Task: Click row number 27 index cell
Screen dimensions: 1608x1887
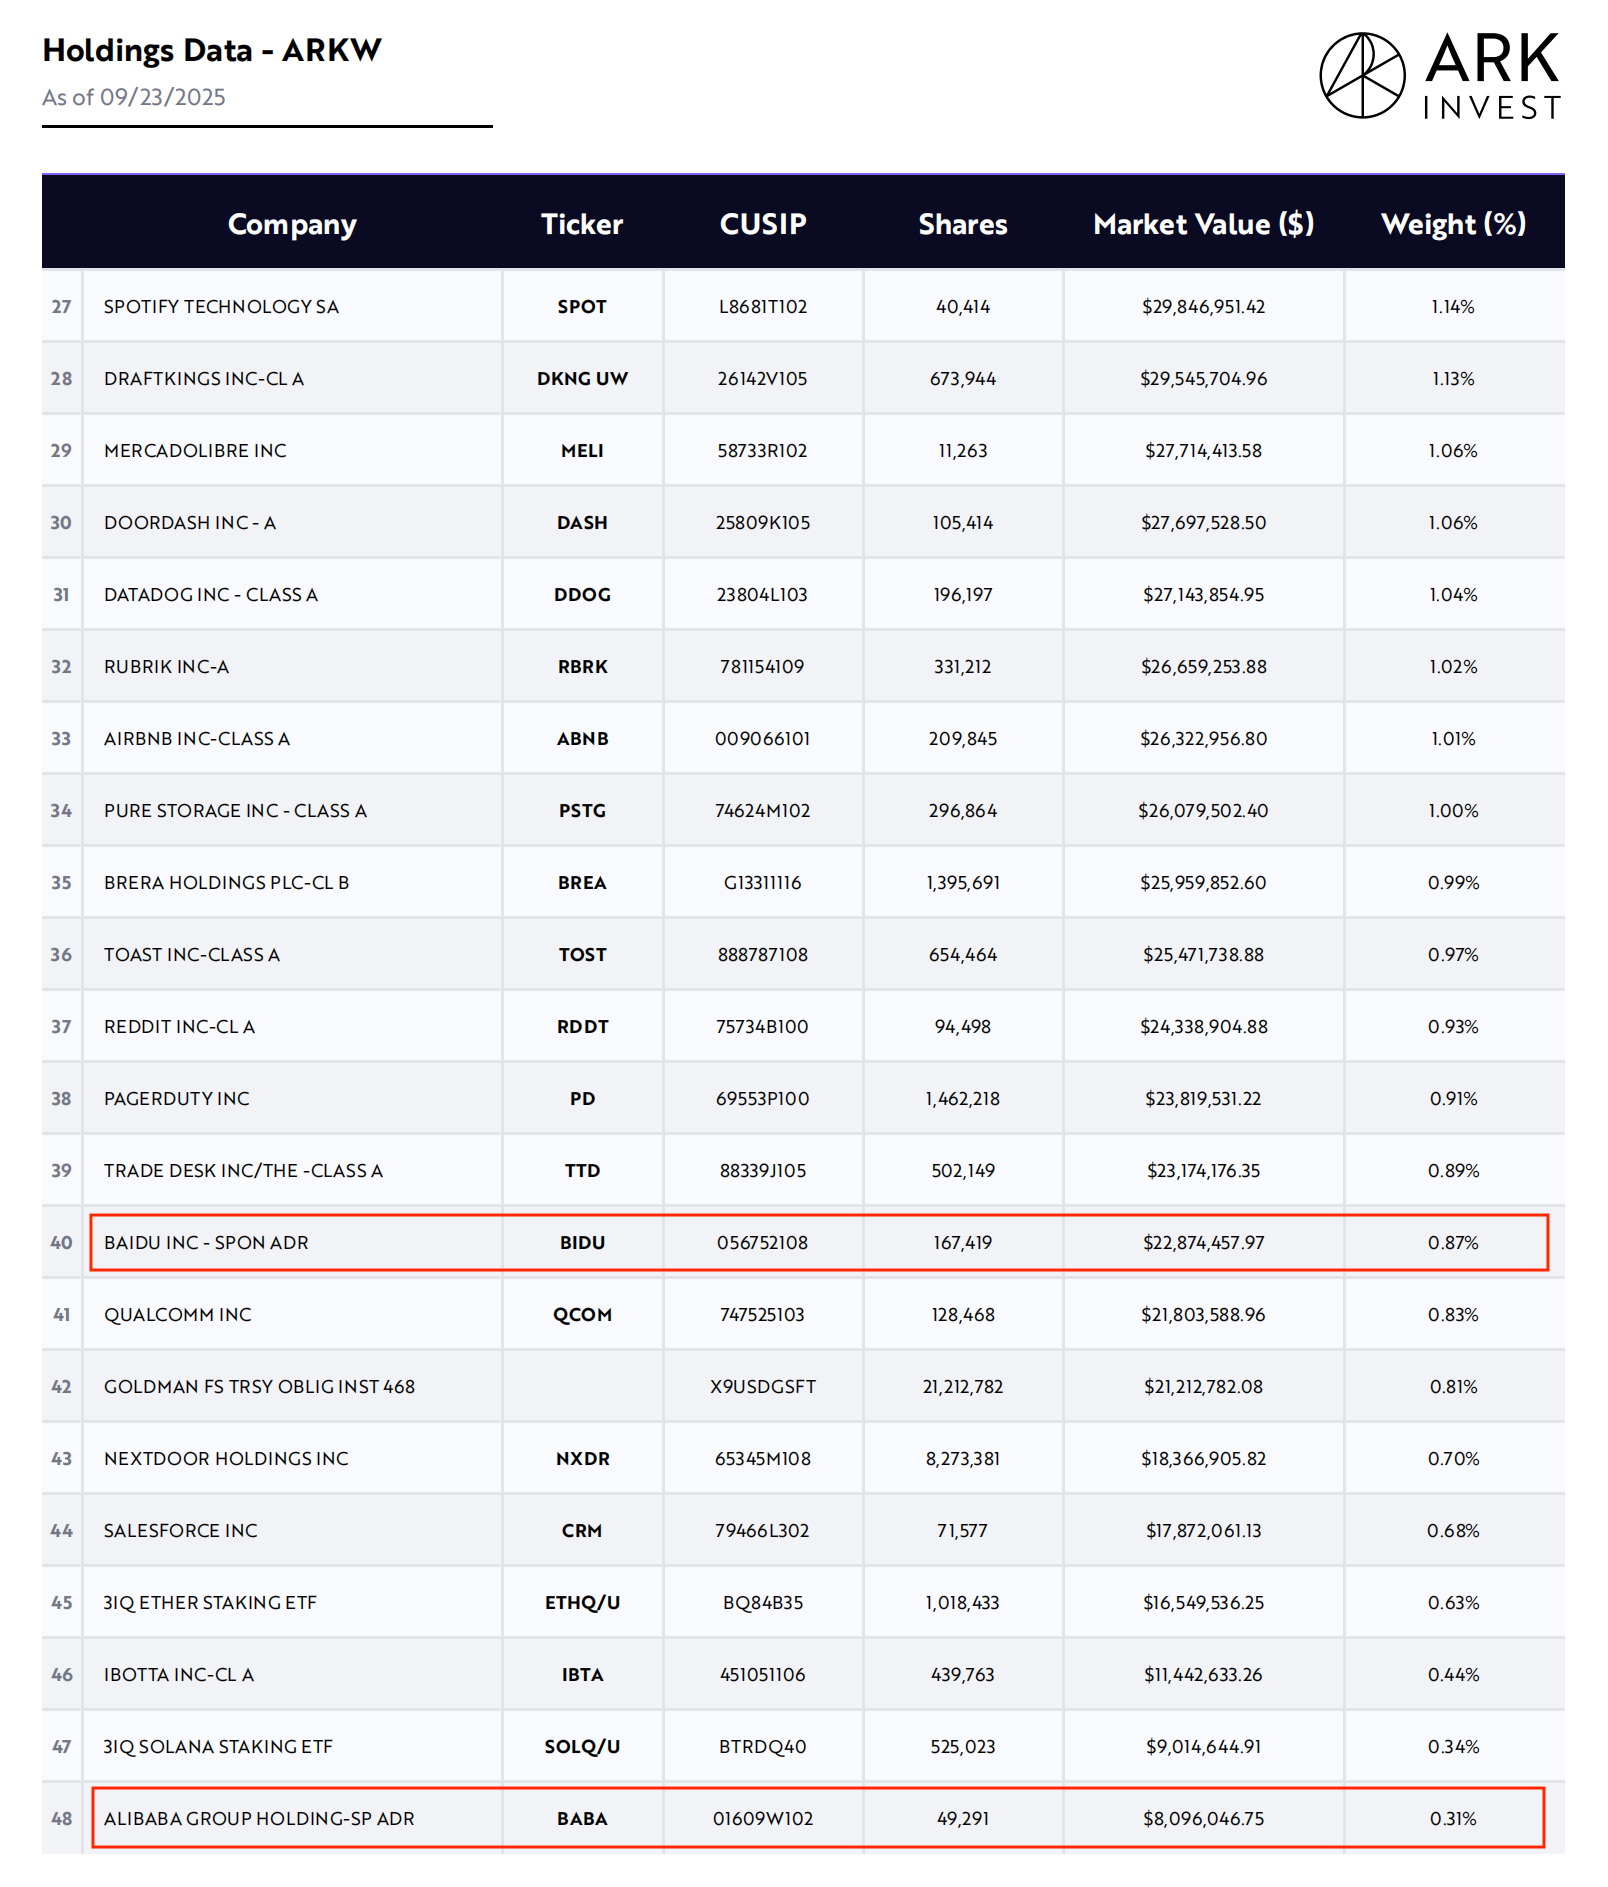Action: [62, 307]
